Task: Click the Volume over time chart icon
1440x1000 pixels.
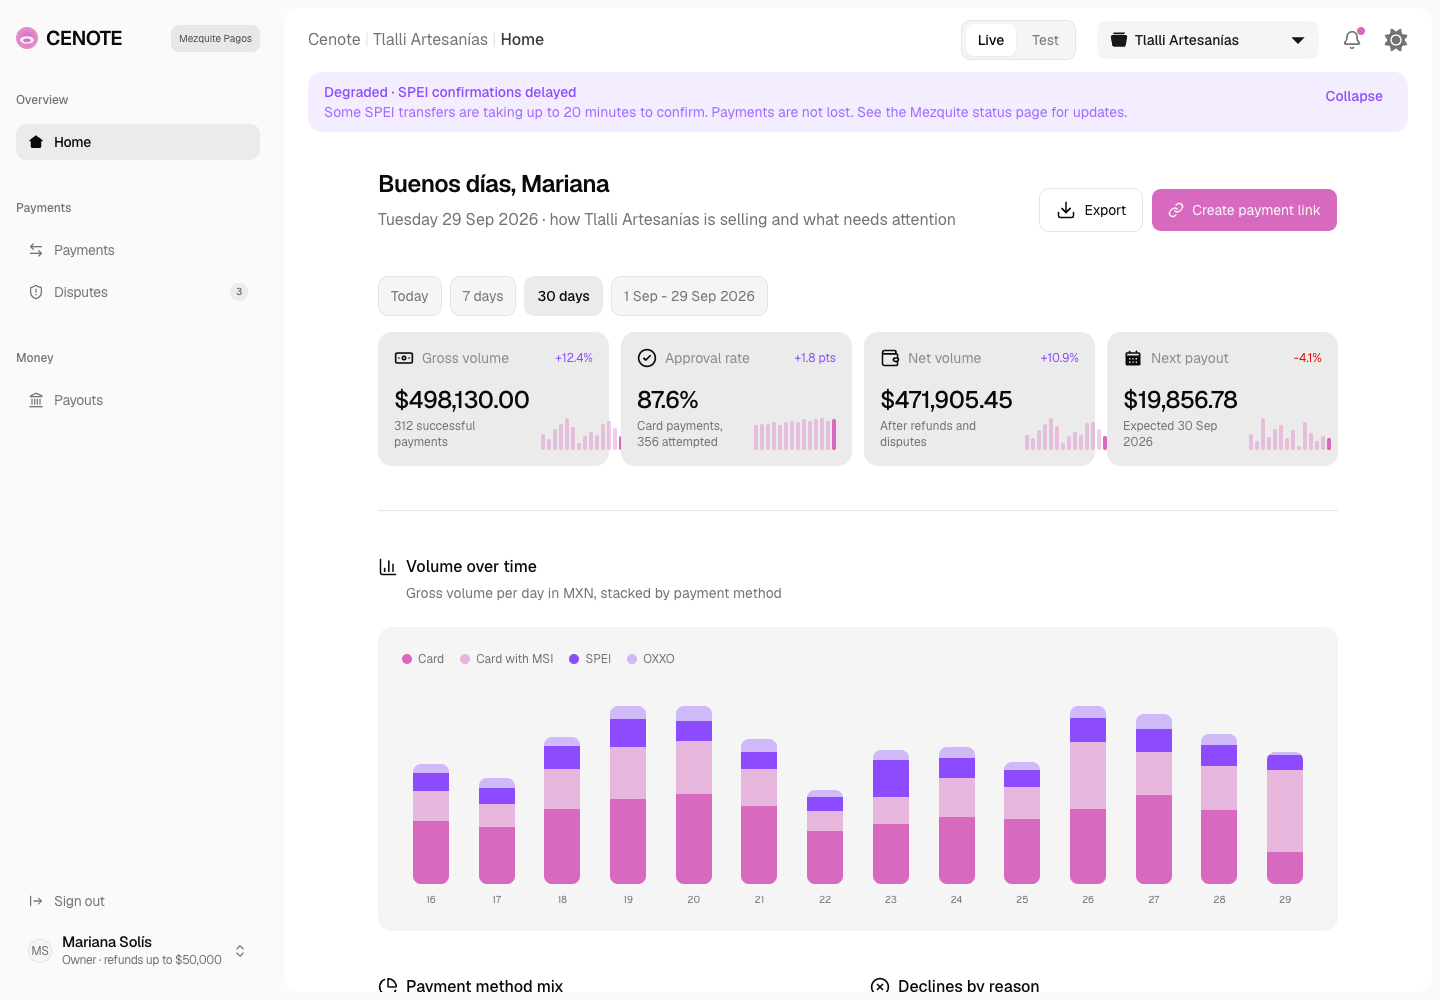Action: tap(388, 567)
